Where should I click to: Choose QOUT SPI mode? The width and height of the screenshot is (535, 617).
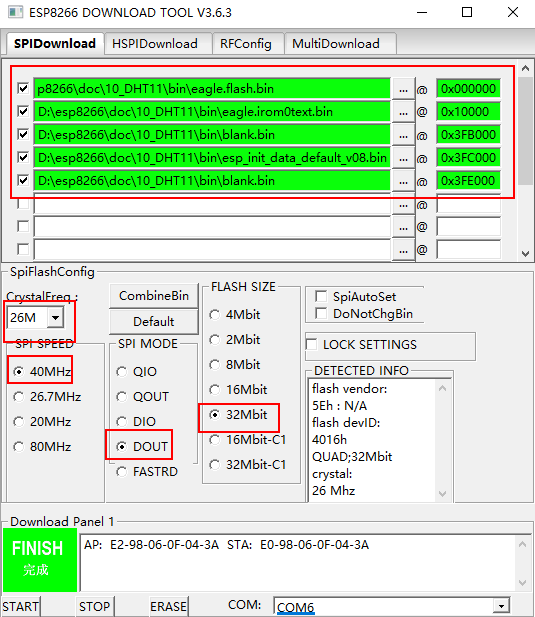[x=142, y=396]
